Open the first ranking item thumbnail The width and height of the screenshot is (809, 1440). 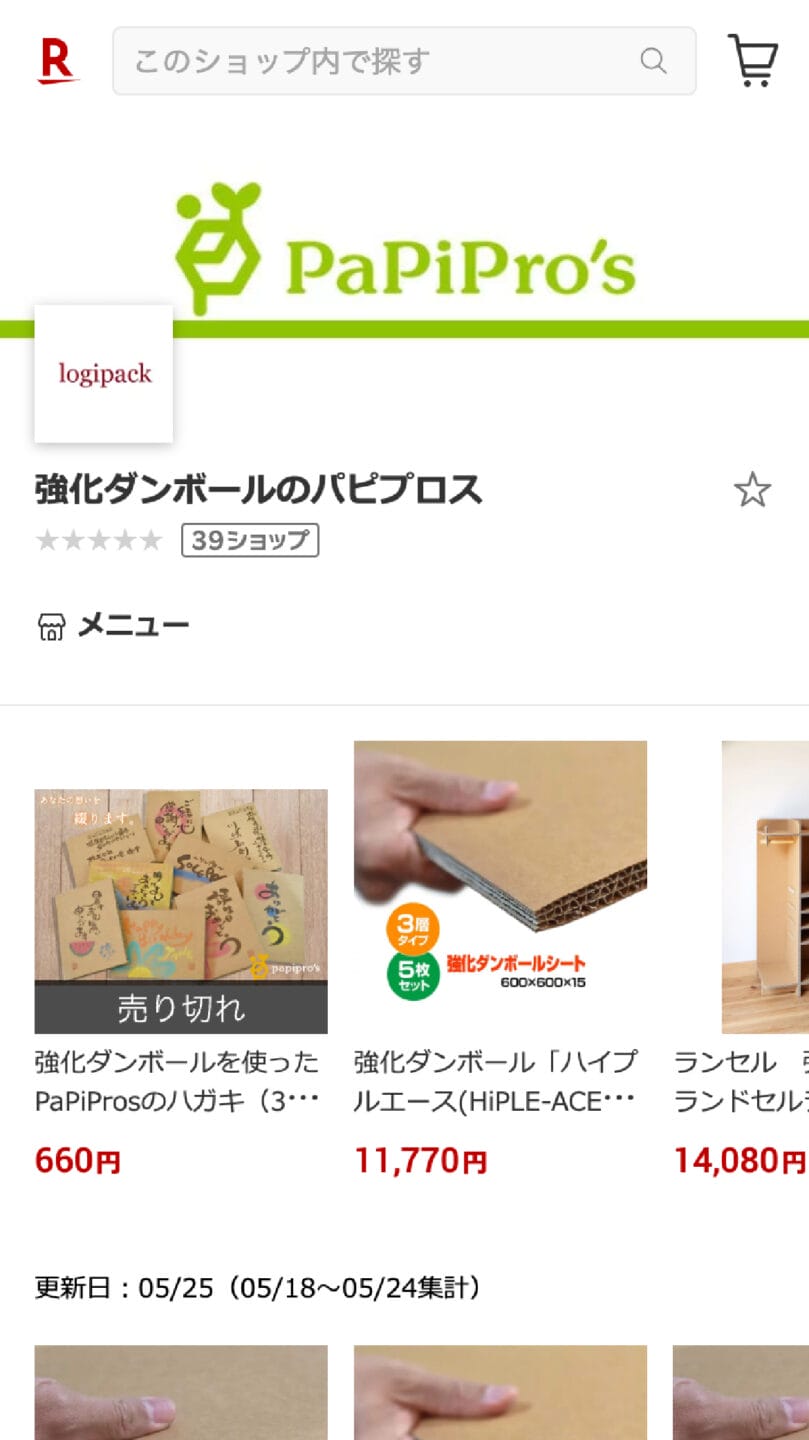(181, 1392)
